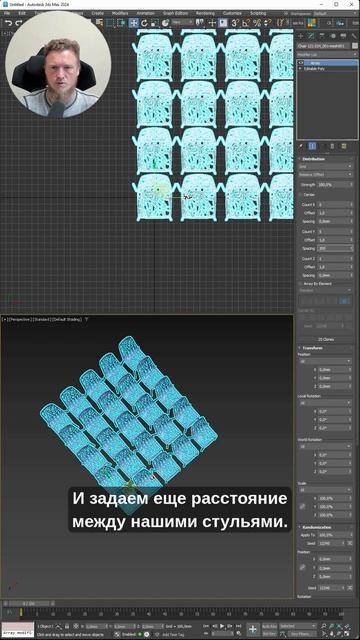Click the Pin Stack icon
This screenshot has height=640, width=360.
click(301, 146)
